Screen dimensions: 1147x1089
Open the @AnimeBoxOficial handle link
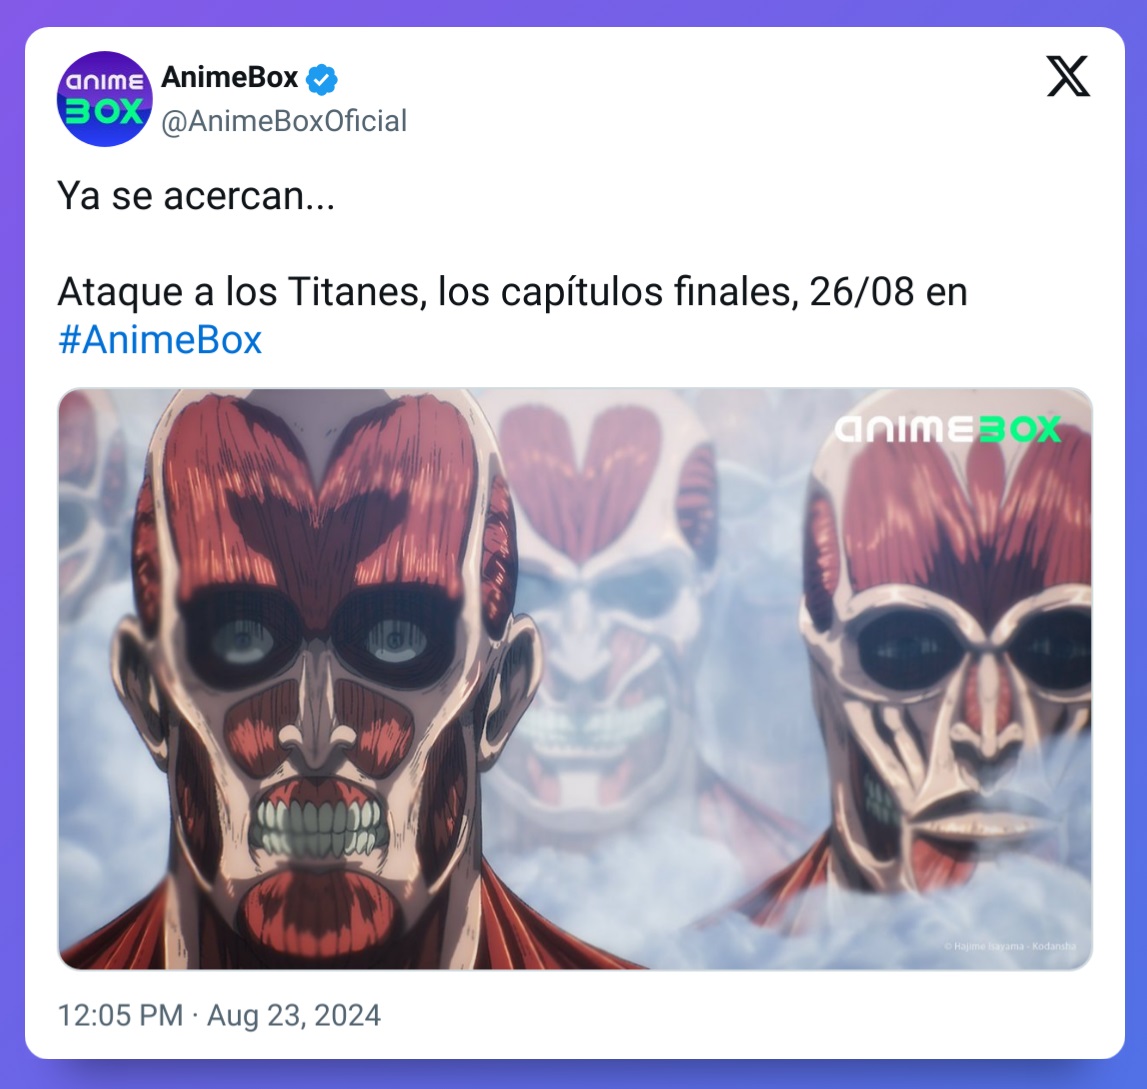pyautogui.click(x=284, y=121)
